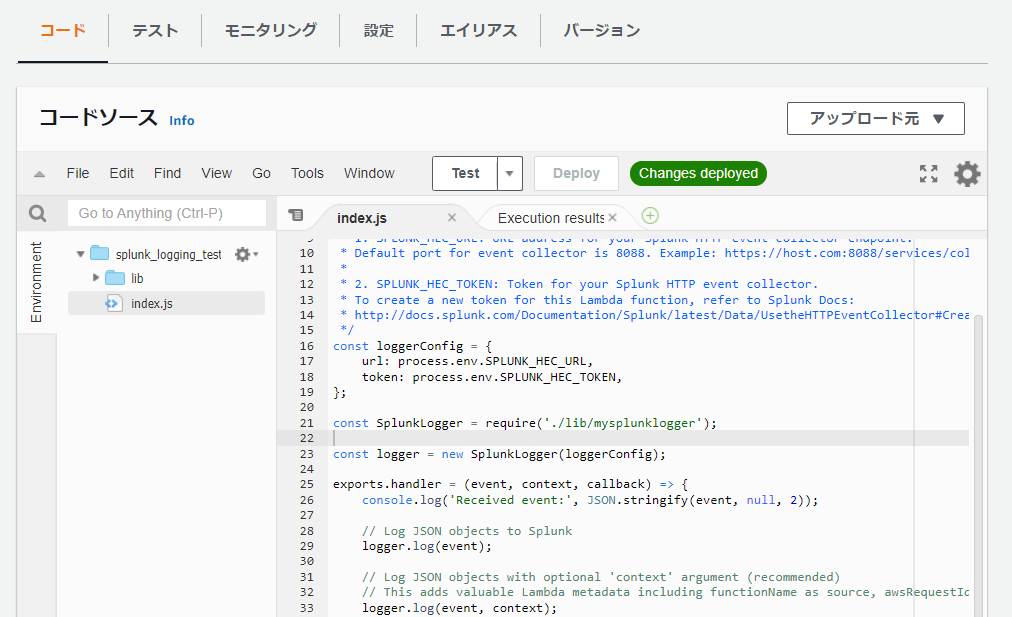Viewport: 1012px width, 617px height.
Task: Open the Test button dropdown arrow
Action: click(509, 174)
